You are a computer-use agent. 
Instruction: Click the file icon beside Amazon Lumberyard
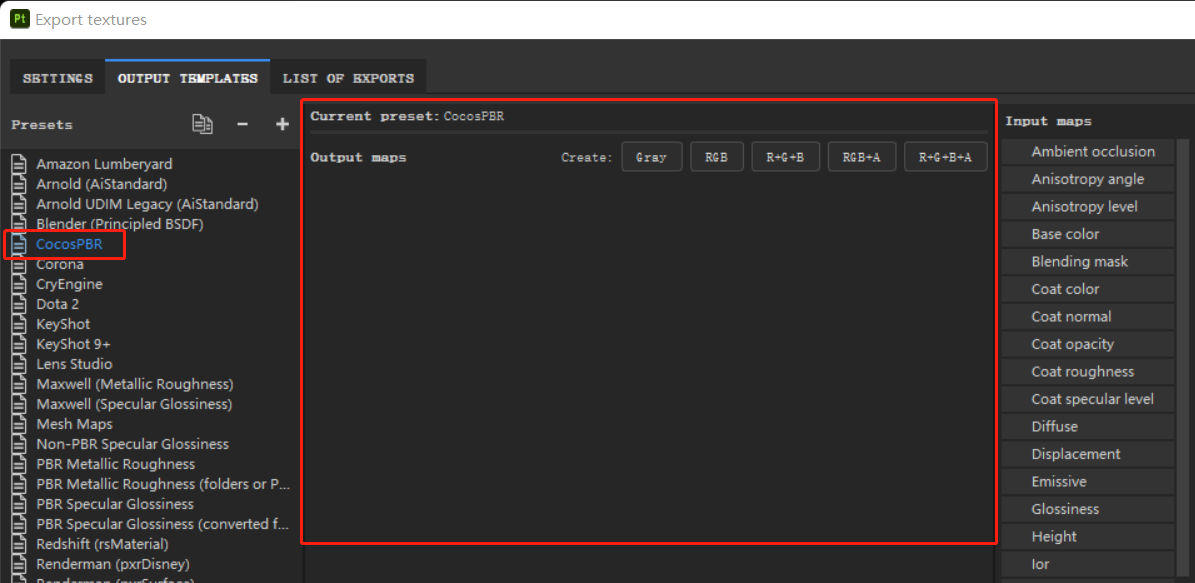[x=19, y=164]
